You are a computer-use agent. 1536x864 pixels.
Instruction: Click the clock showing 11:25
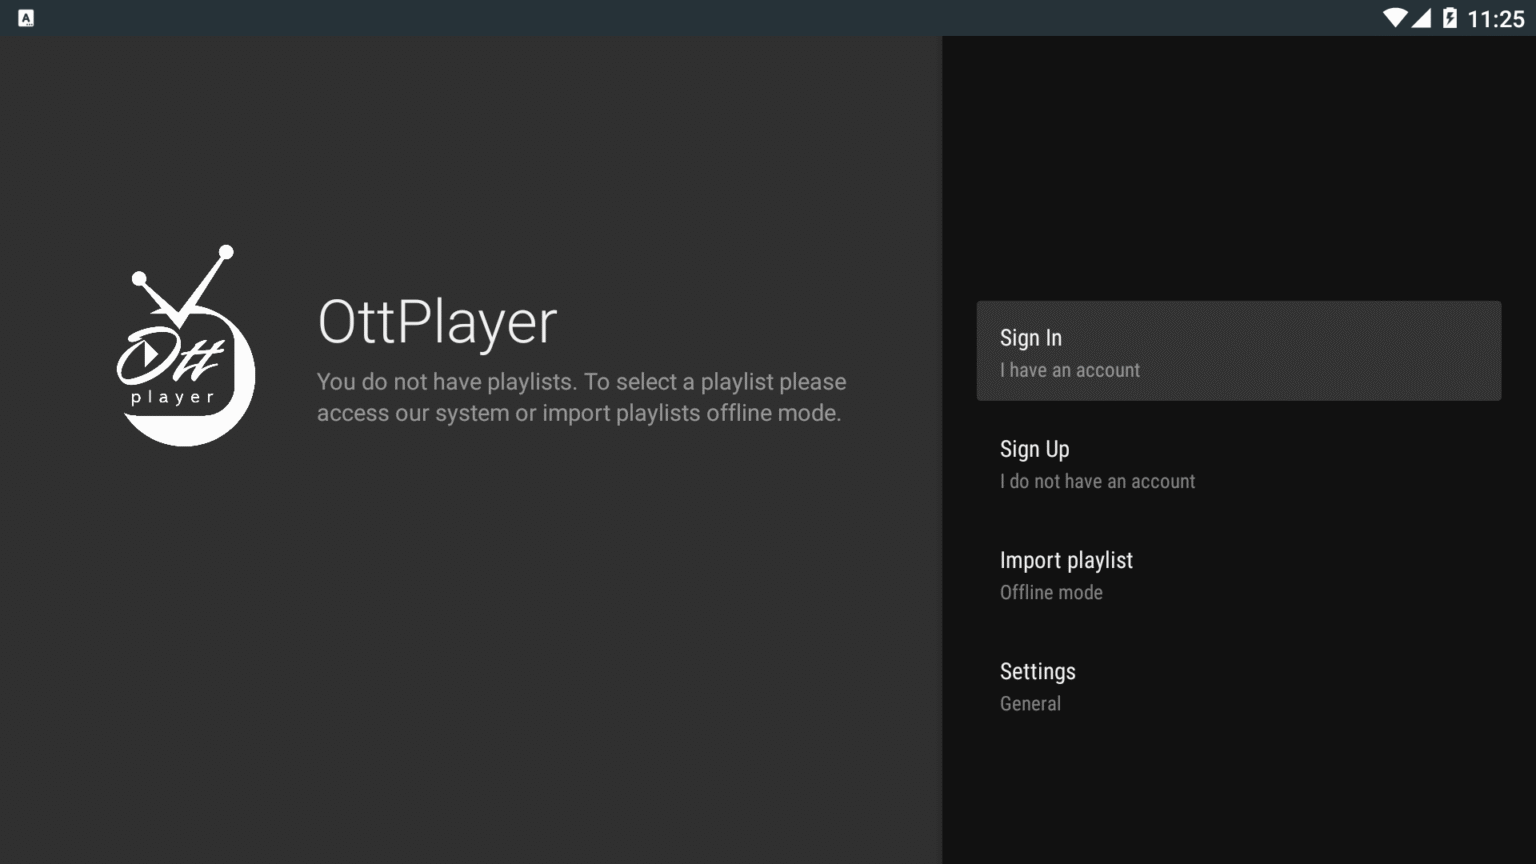(1496, 17)
